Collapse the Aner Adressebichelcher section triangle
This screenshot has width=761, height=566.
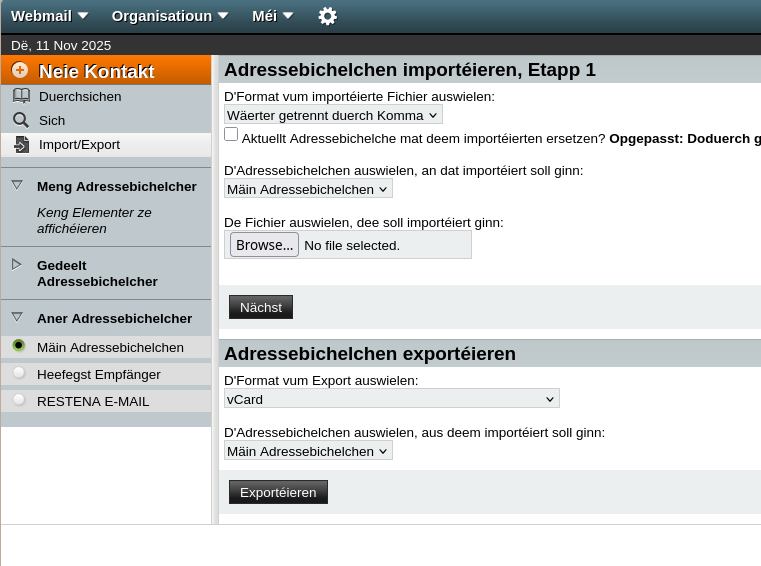(17, 317)
